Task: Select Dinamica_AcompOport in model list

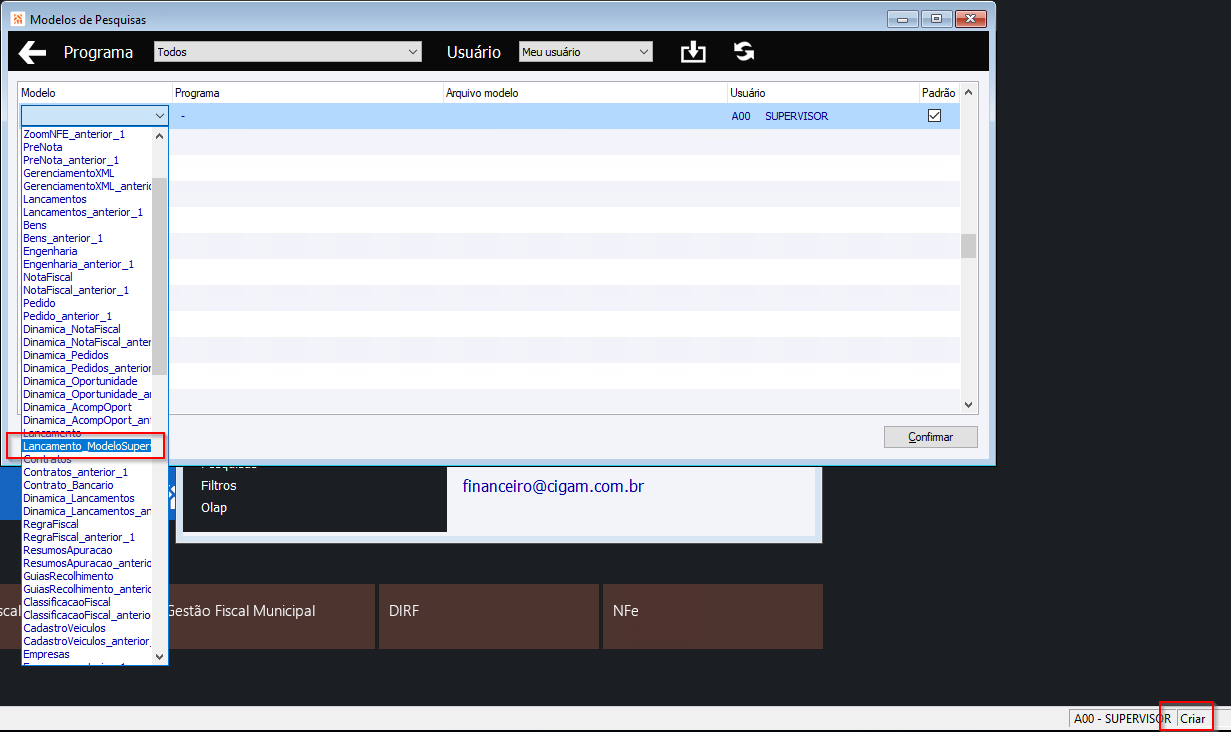Action: pos(77,407)
